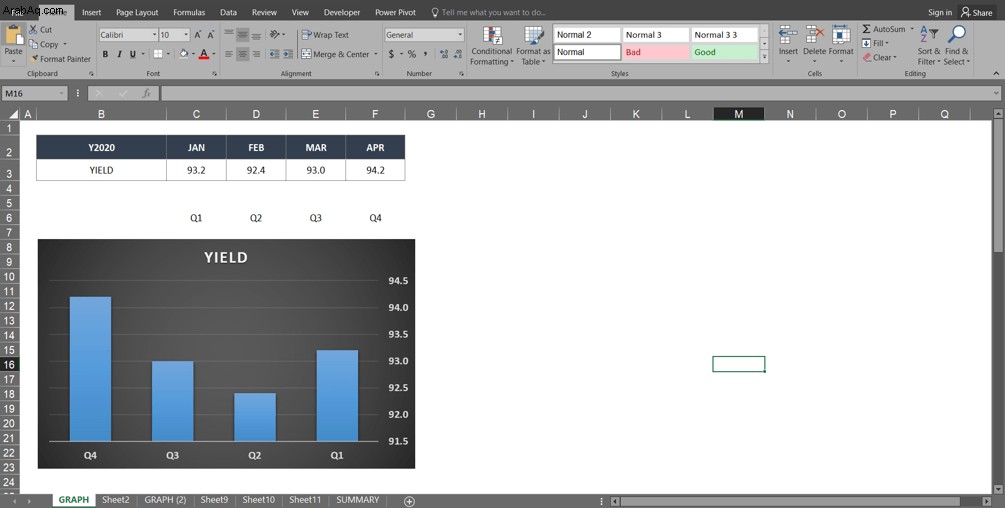Image resolution: width=1005 pixels, height=508 pixels.
Task: Toggle middle align for cell
Action: 242,35
